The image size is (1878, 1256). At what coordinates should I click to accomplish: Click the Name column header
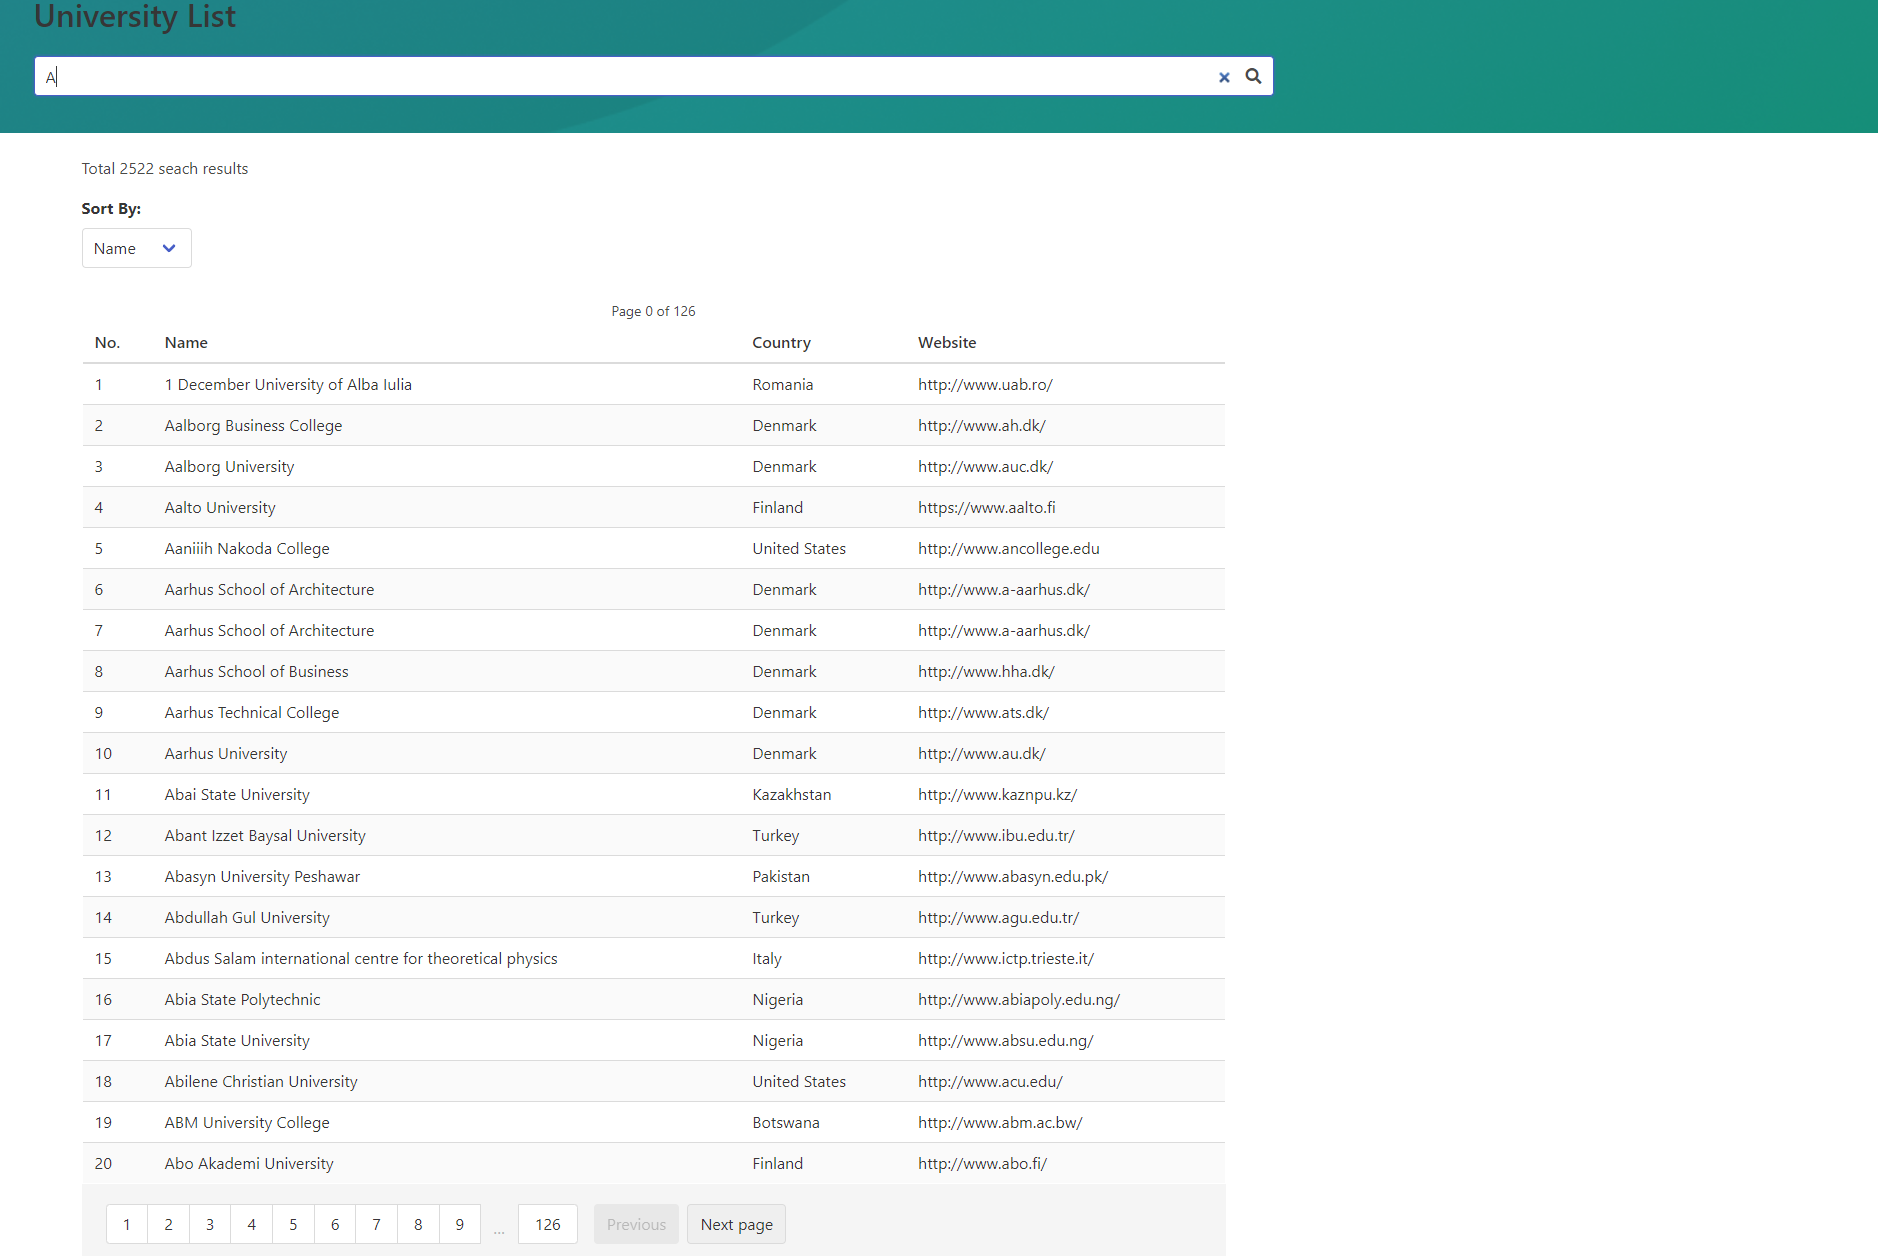click(186, 342)
